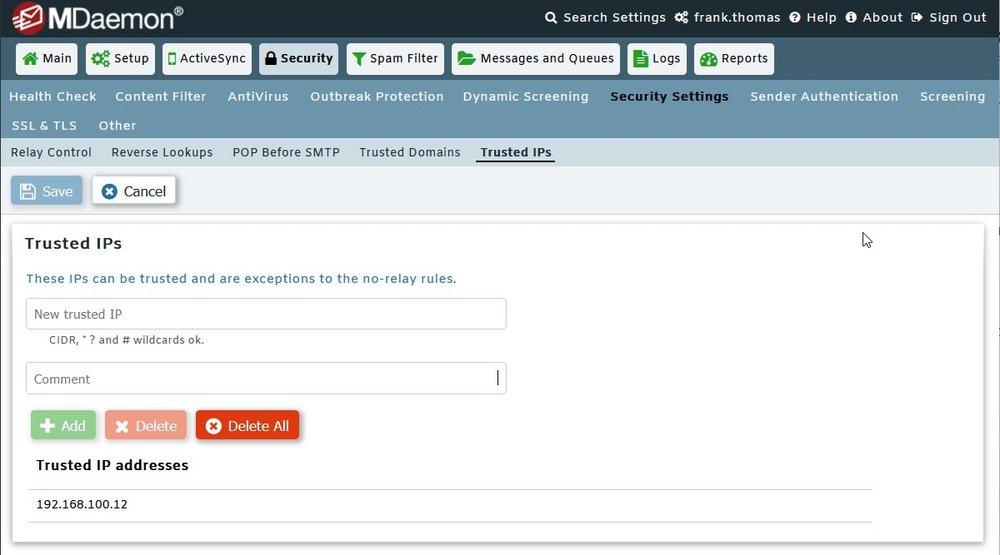Viewport: 1000px width, 555px height.
Task: Open the ActiveSync section
Action: (x=207, y=59)
